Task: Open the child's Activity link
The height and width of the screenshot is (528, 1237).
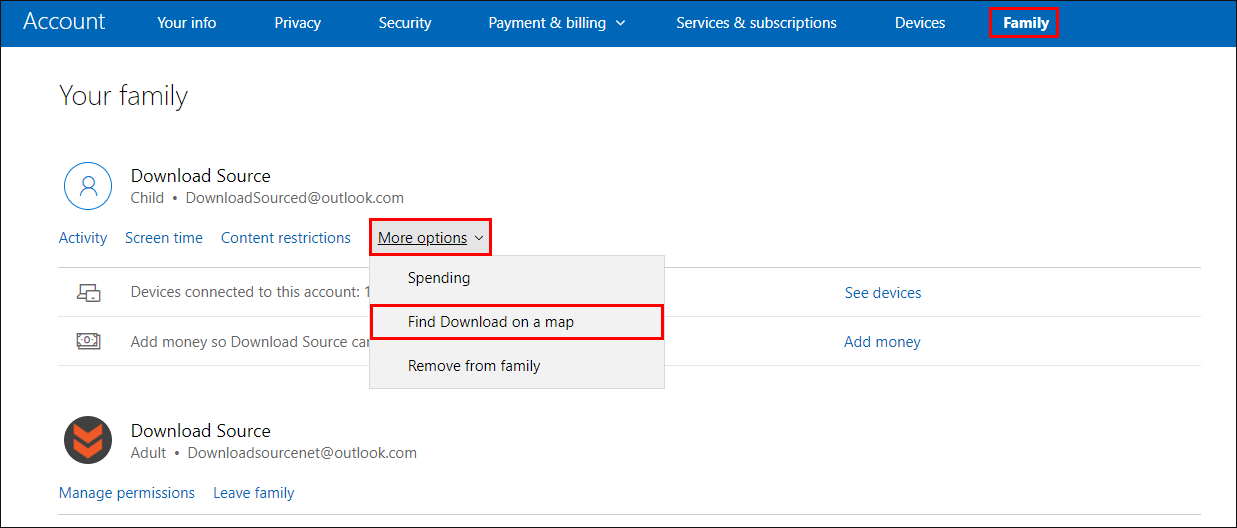Action: [x=83, y=238]
